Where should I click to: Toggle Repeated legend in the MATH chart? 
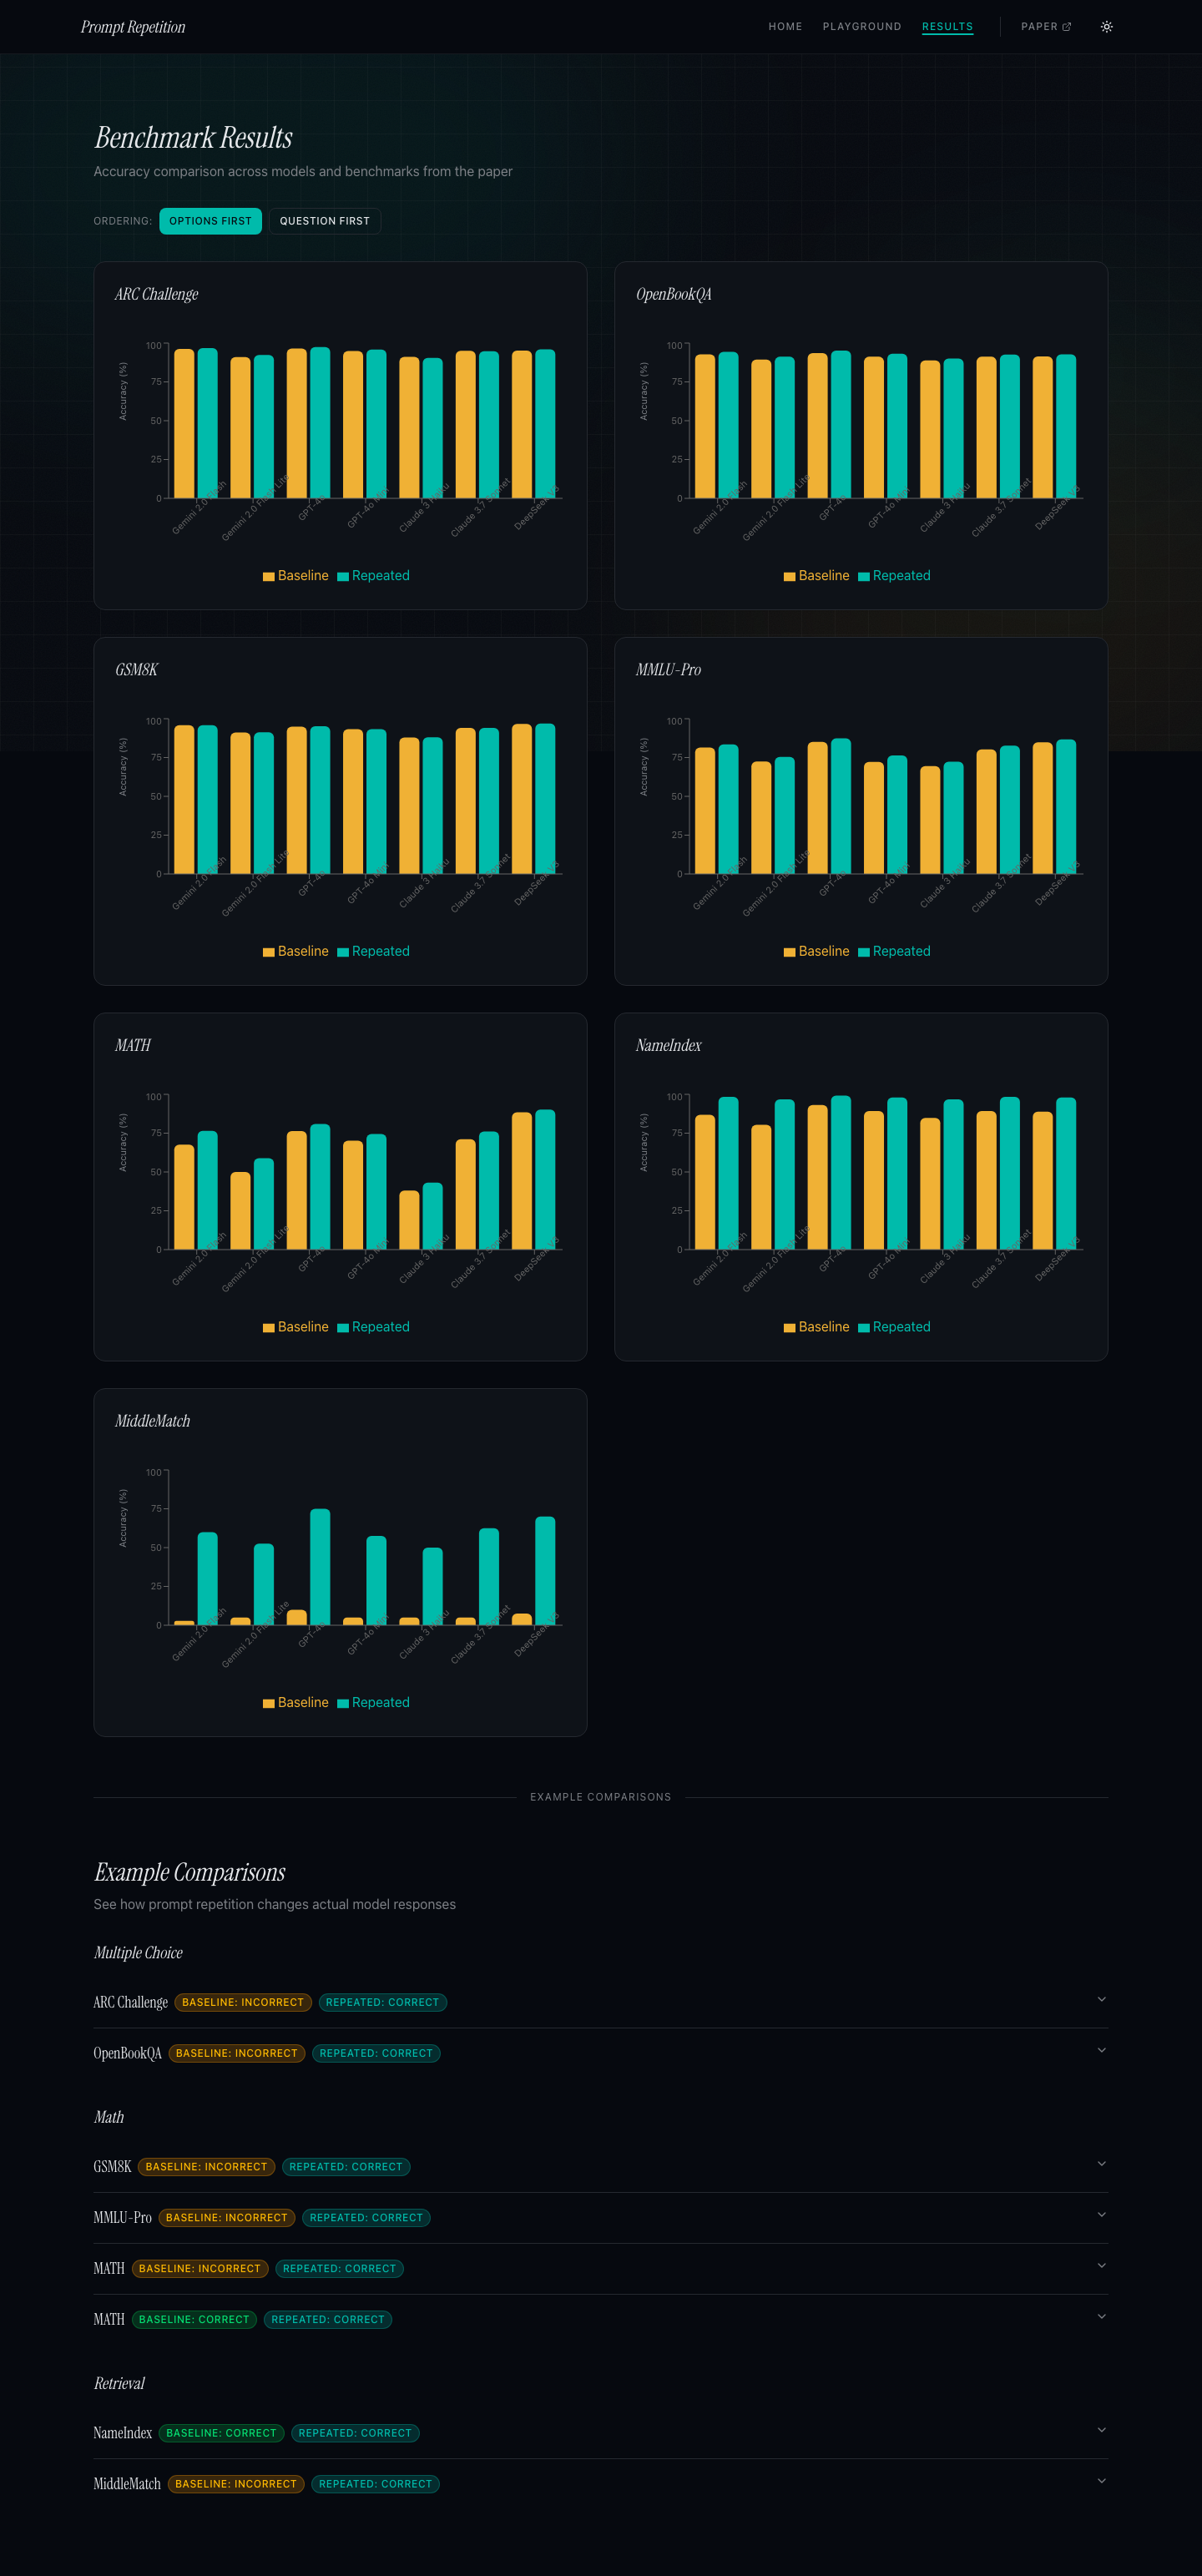[373, 1327]
